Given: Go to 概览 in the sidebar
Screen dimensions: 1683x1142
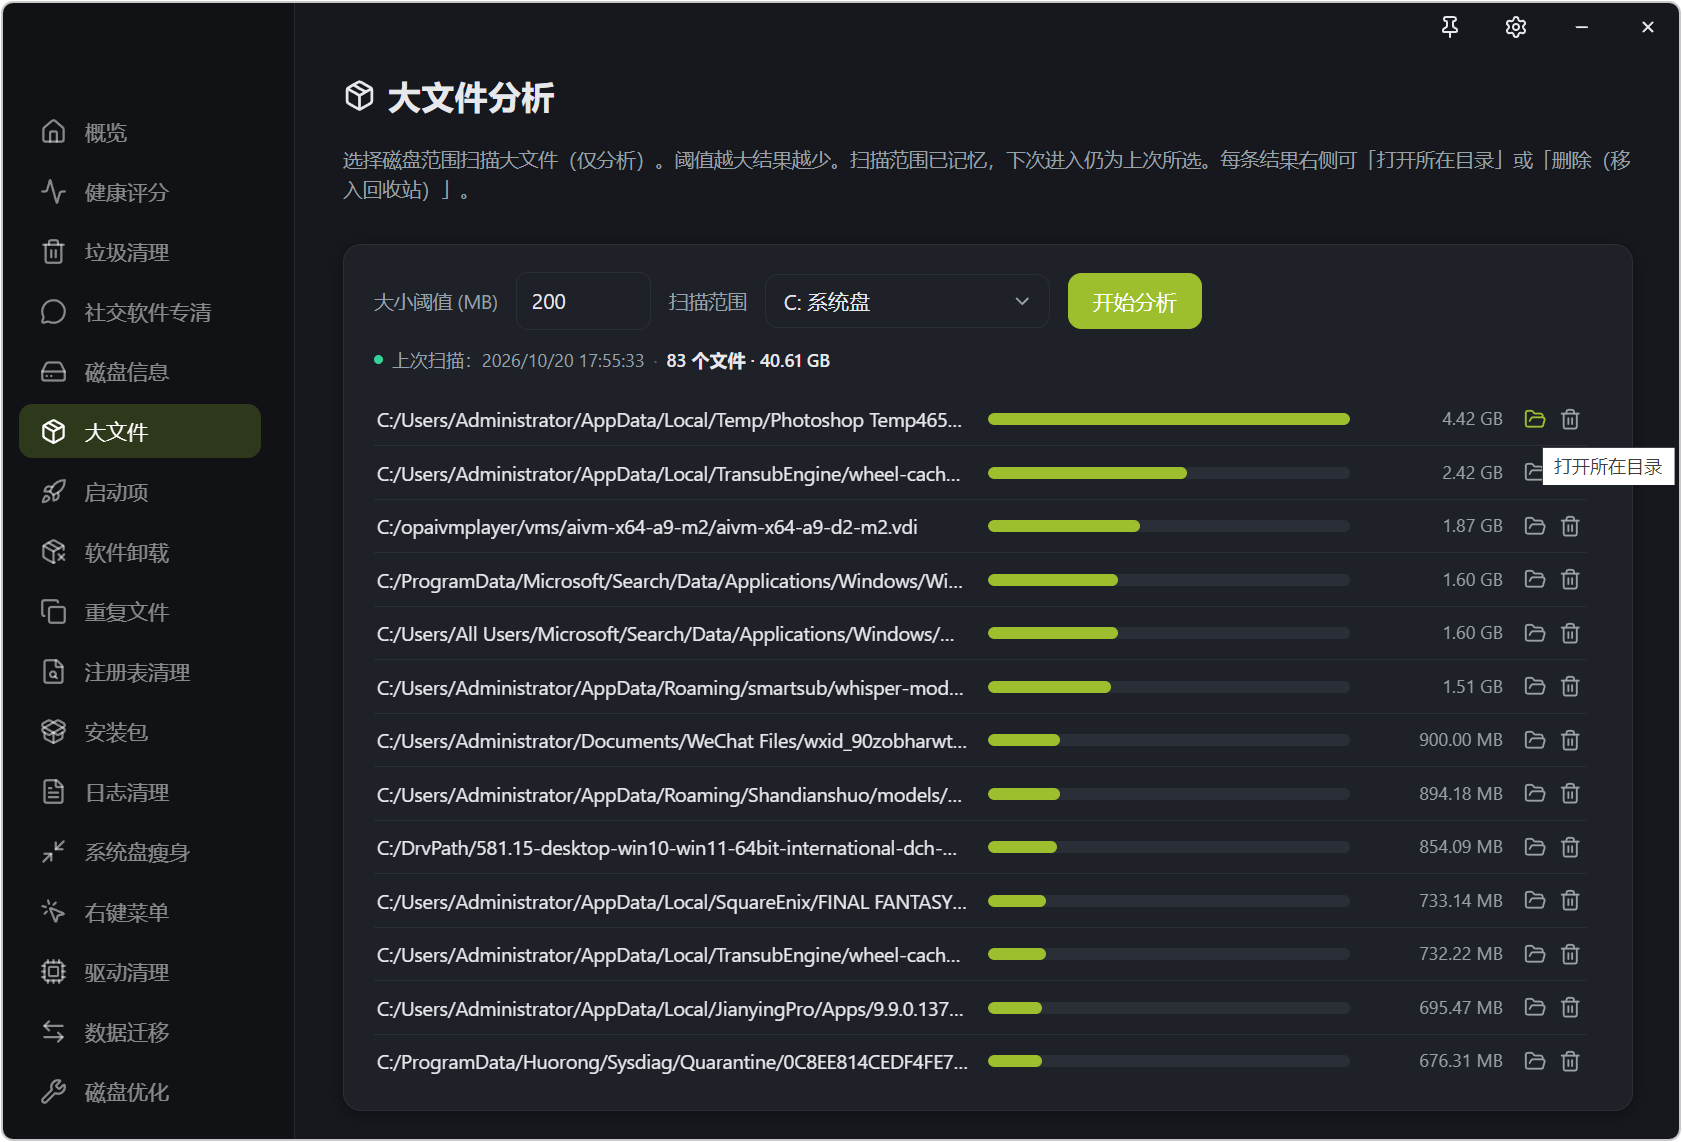Looking at the screenshot, I should click(x=140, y=132).
